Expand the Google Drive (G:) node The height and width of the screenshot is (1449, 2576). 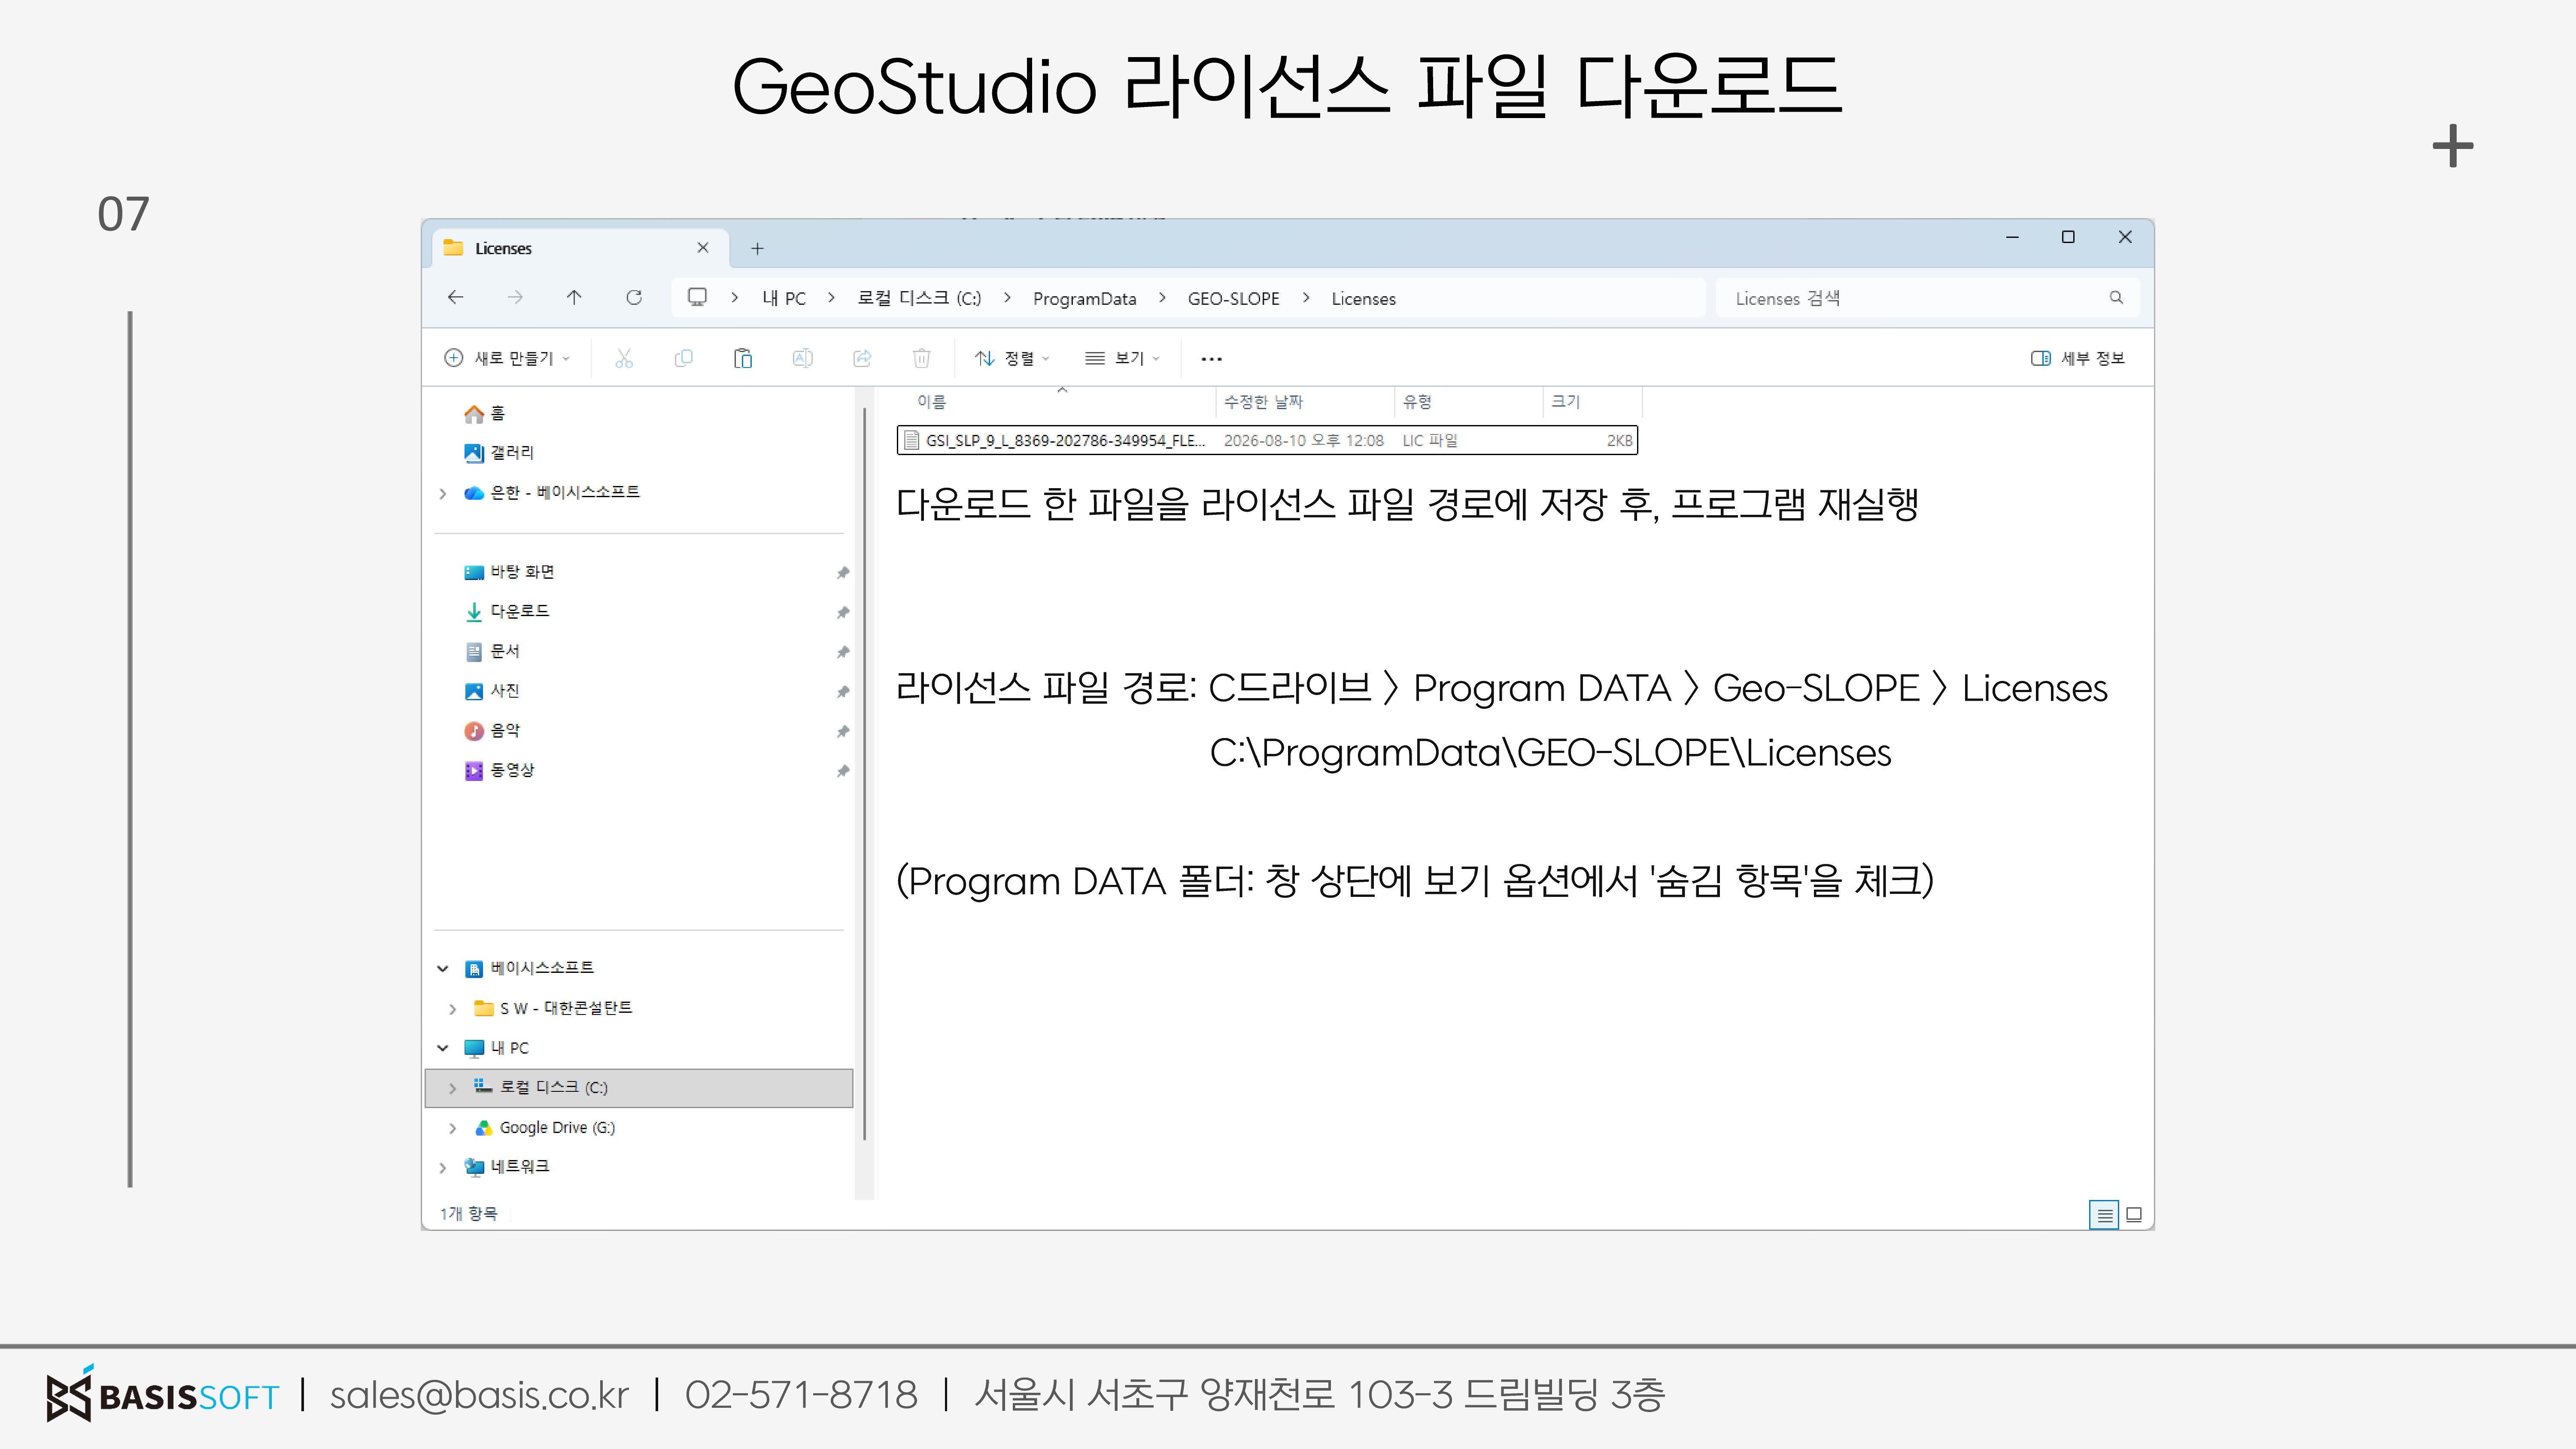coord(453,1128)
